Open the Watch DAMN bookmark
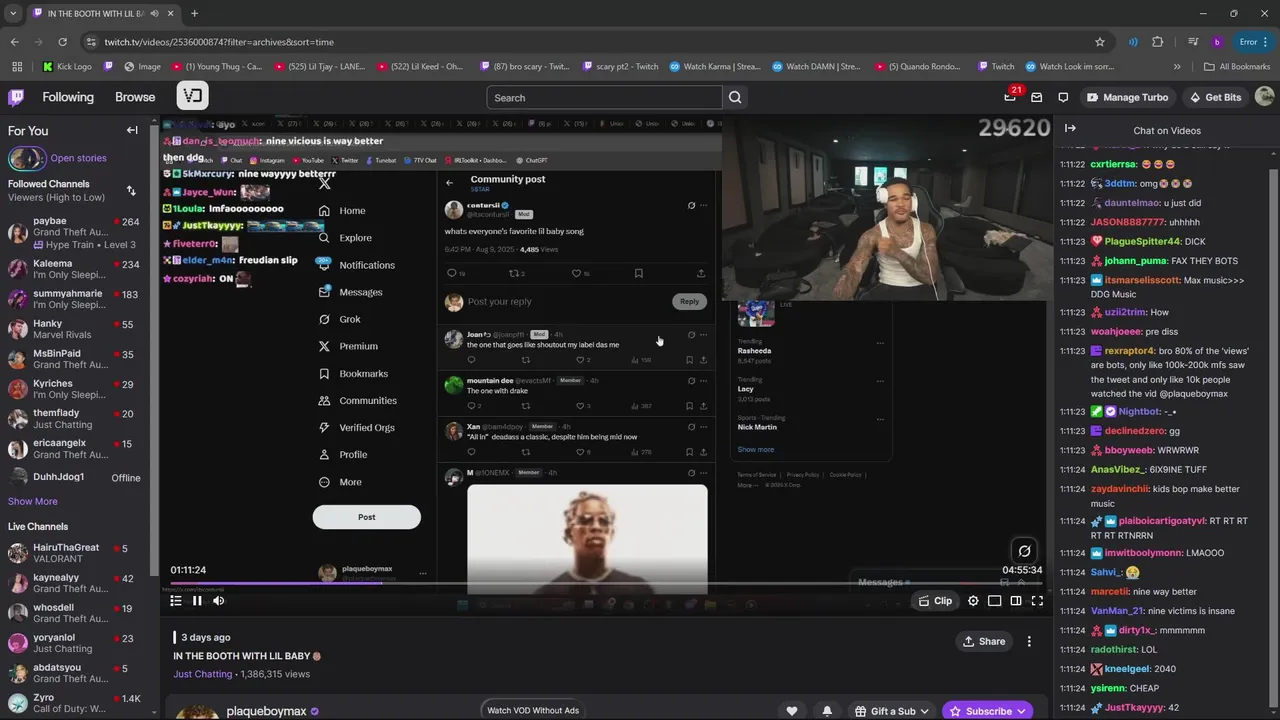This screenshot has width=1280, height=720. [814, 67]
